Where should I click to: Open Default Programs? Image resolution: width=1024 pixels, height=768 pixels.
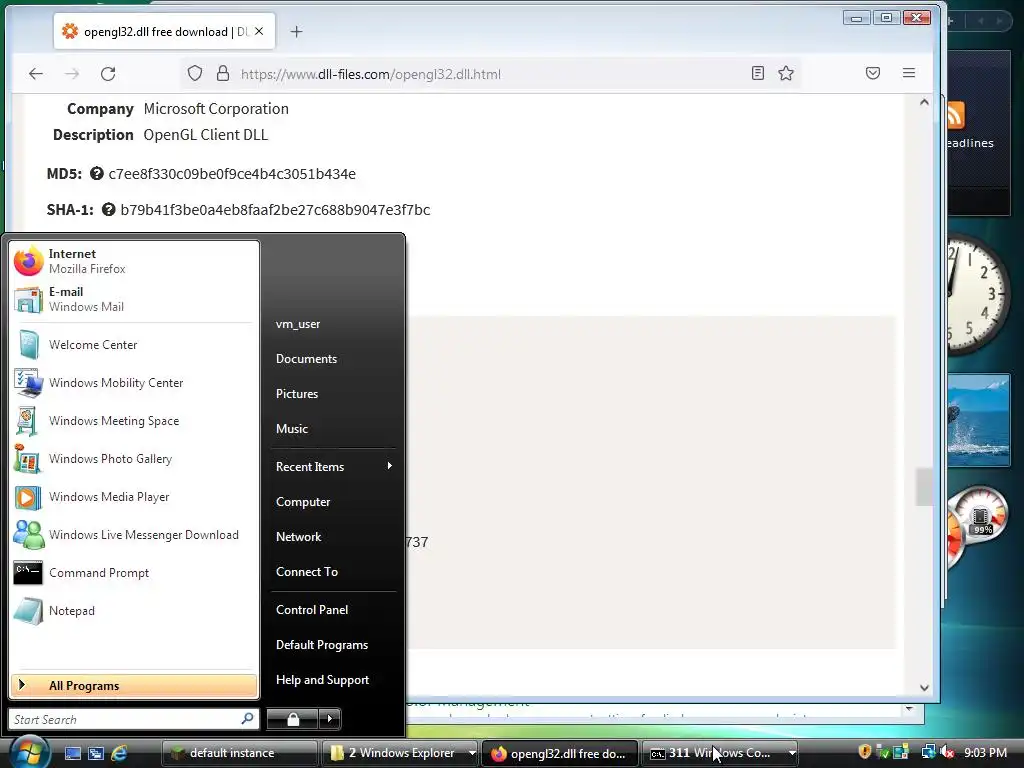pyautogui.click(x=322, y=645)
